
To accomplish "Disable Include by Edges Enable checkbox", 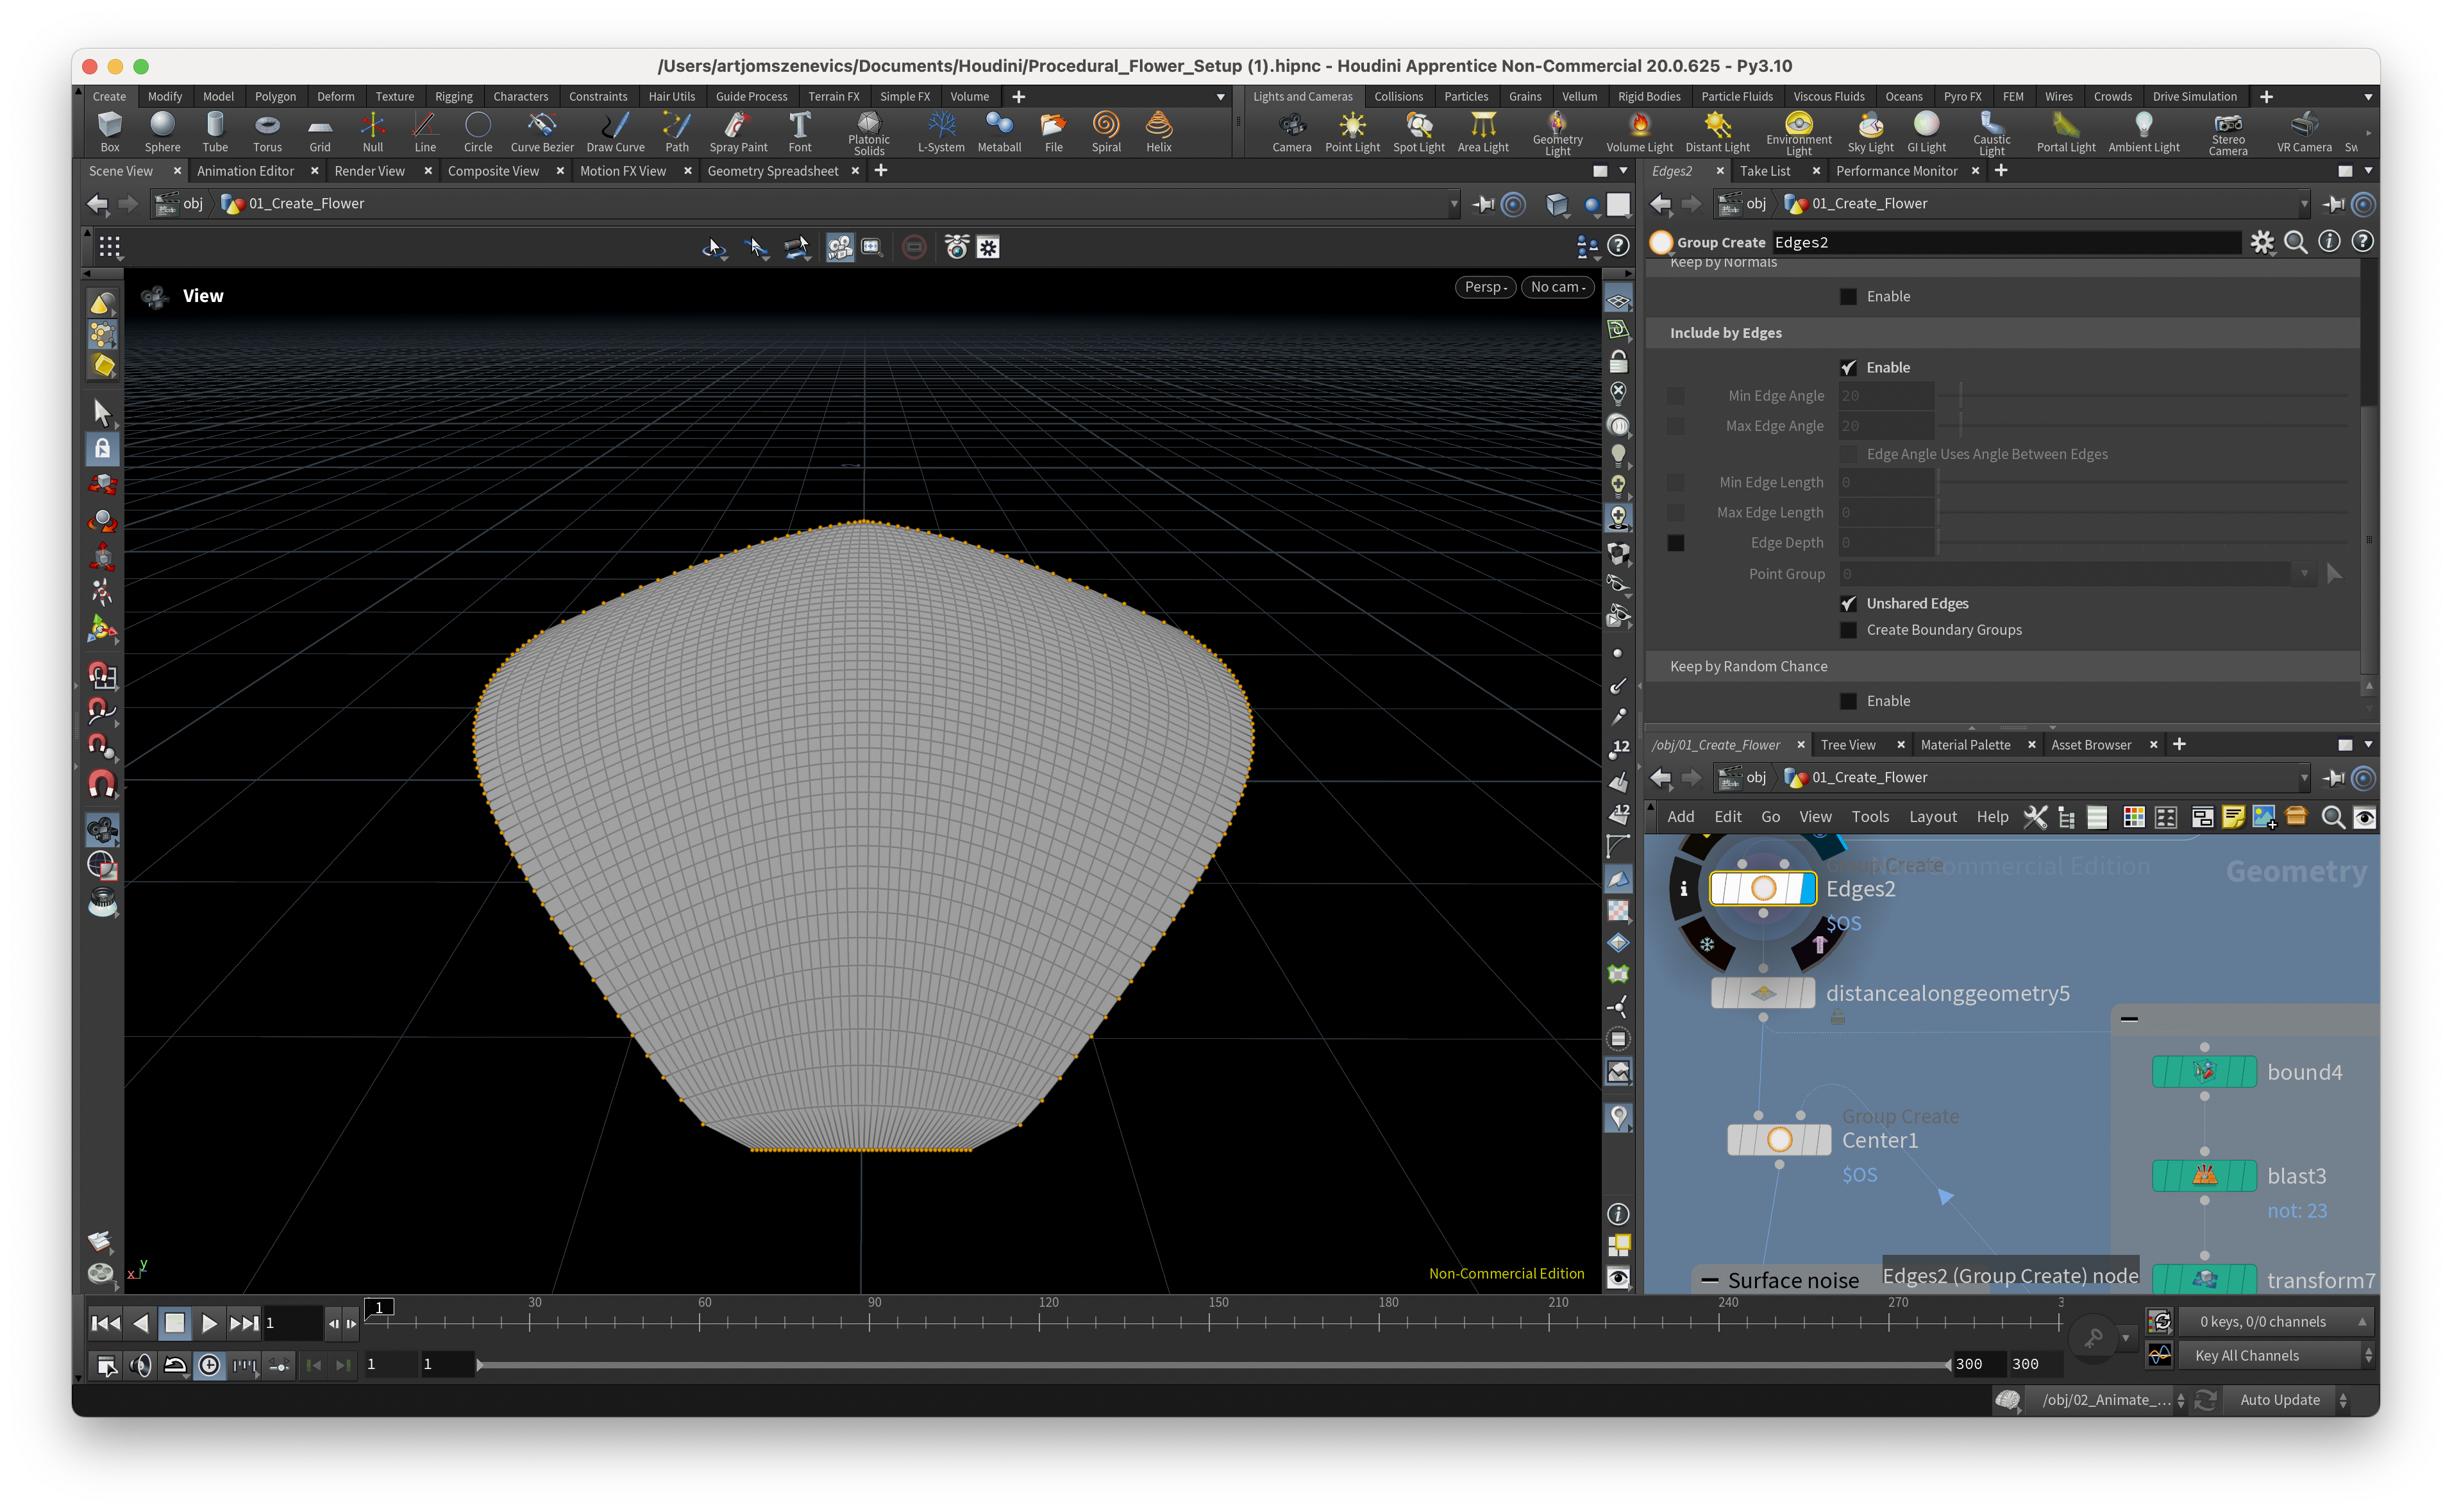I will [1848, 367].
